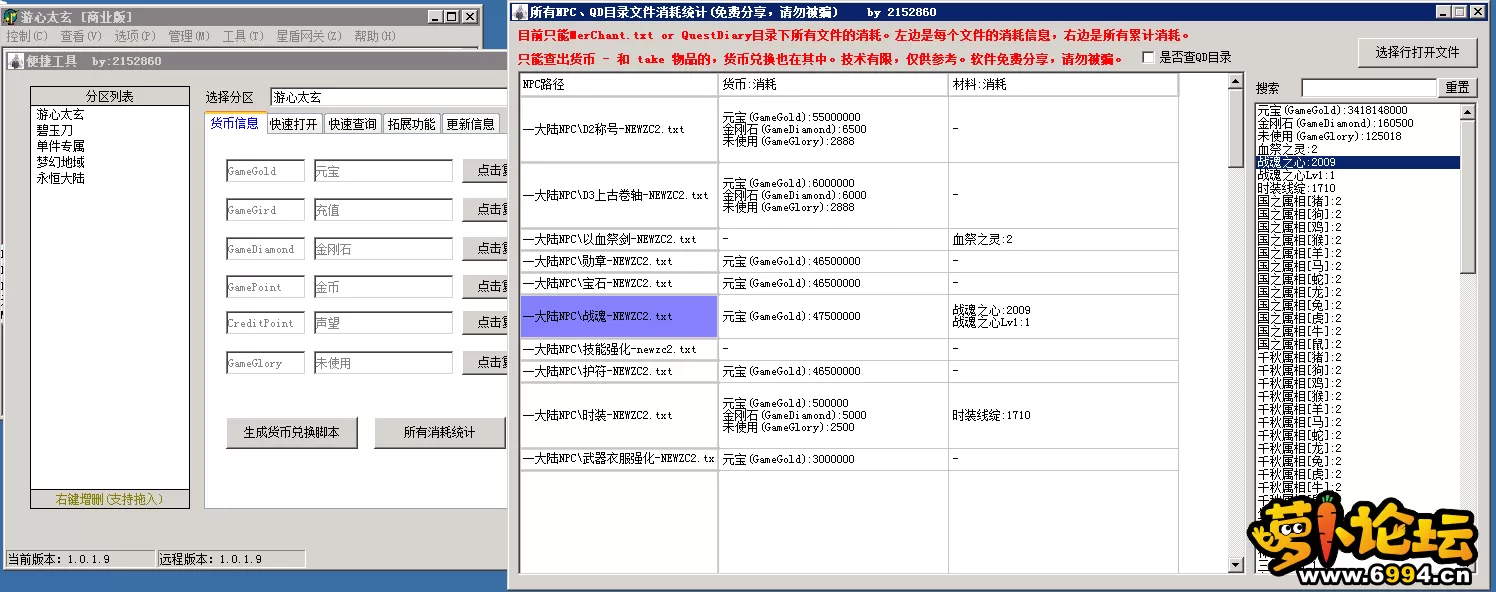The image size is (1496, 592).
Task: Click the 时装线绽:1710 material cell in table
Action: pyautogui.click(x=1063, y=415)
